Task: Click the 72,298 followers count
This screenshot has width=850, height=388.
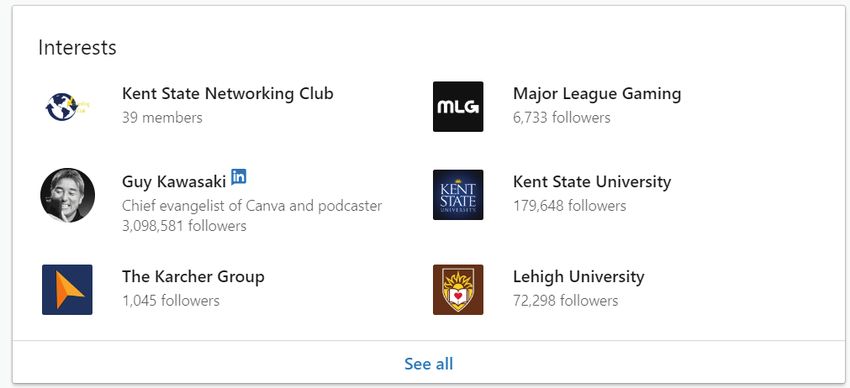Action: click(x=565, y=301)
